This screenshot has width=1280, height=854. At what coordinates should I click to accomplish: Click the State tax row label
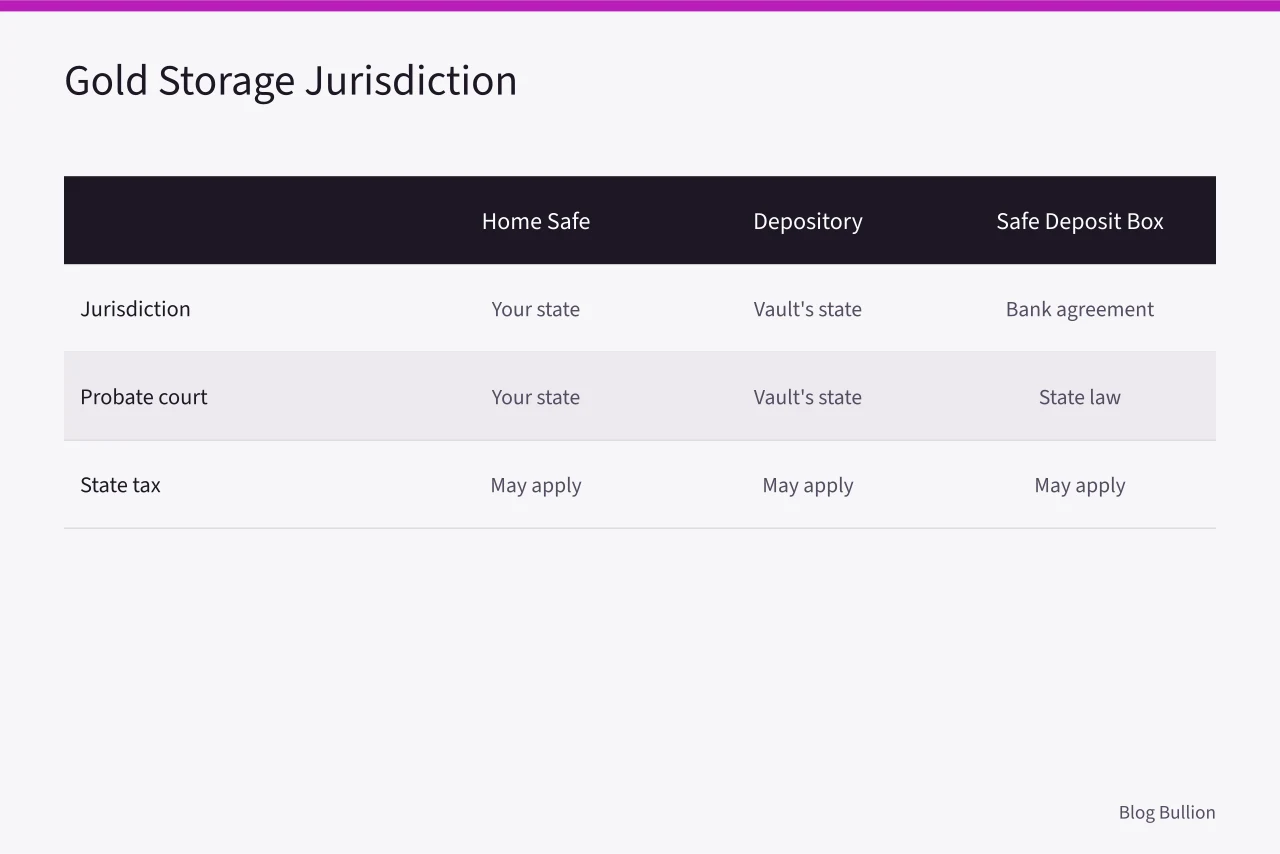tap(120, 485)
